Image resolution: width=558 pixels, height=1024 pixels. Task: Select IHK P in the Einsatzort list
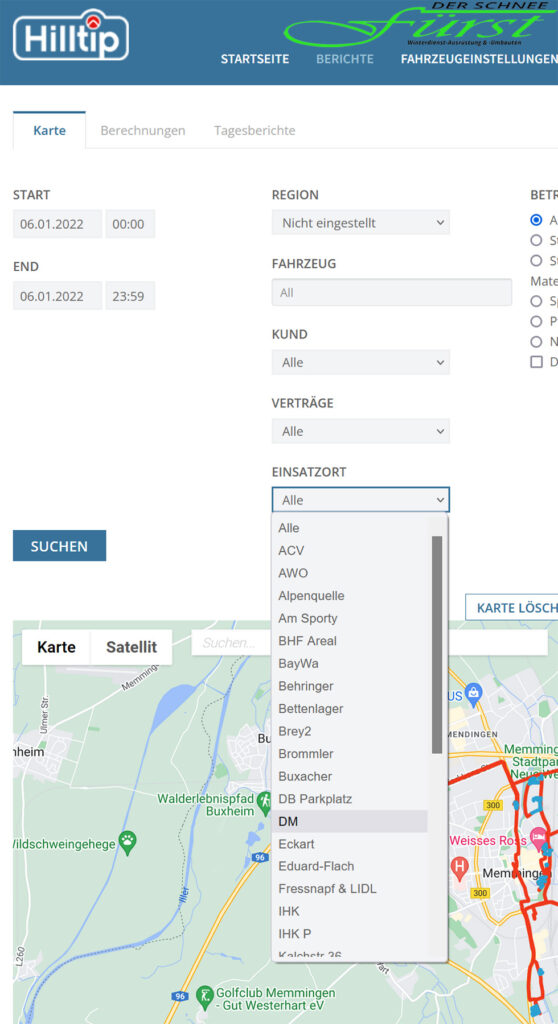[x=350, y=934]
